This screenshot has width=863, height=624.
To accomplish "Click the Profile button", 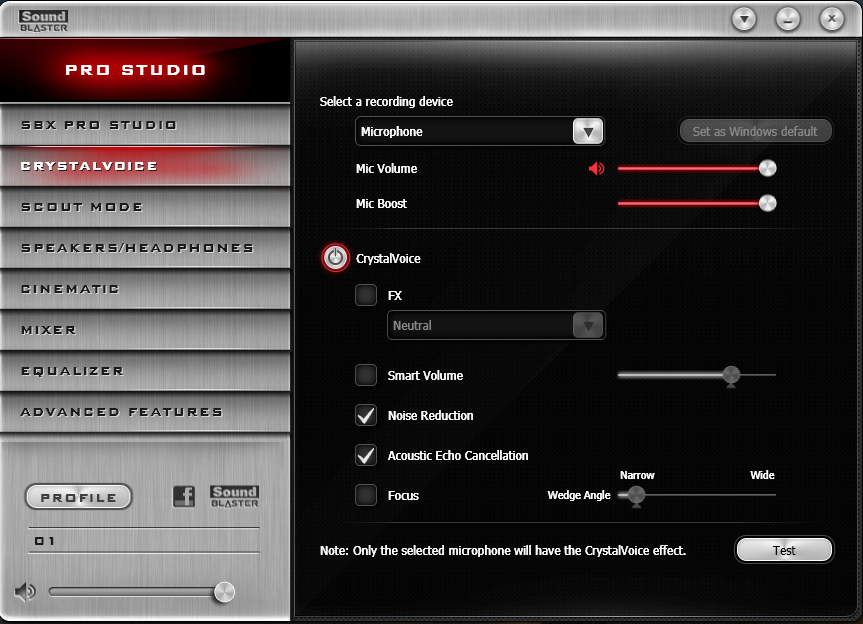I will point(79,497).
